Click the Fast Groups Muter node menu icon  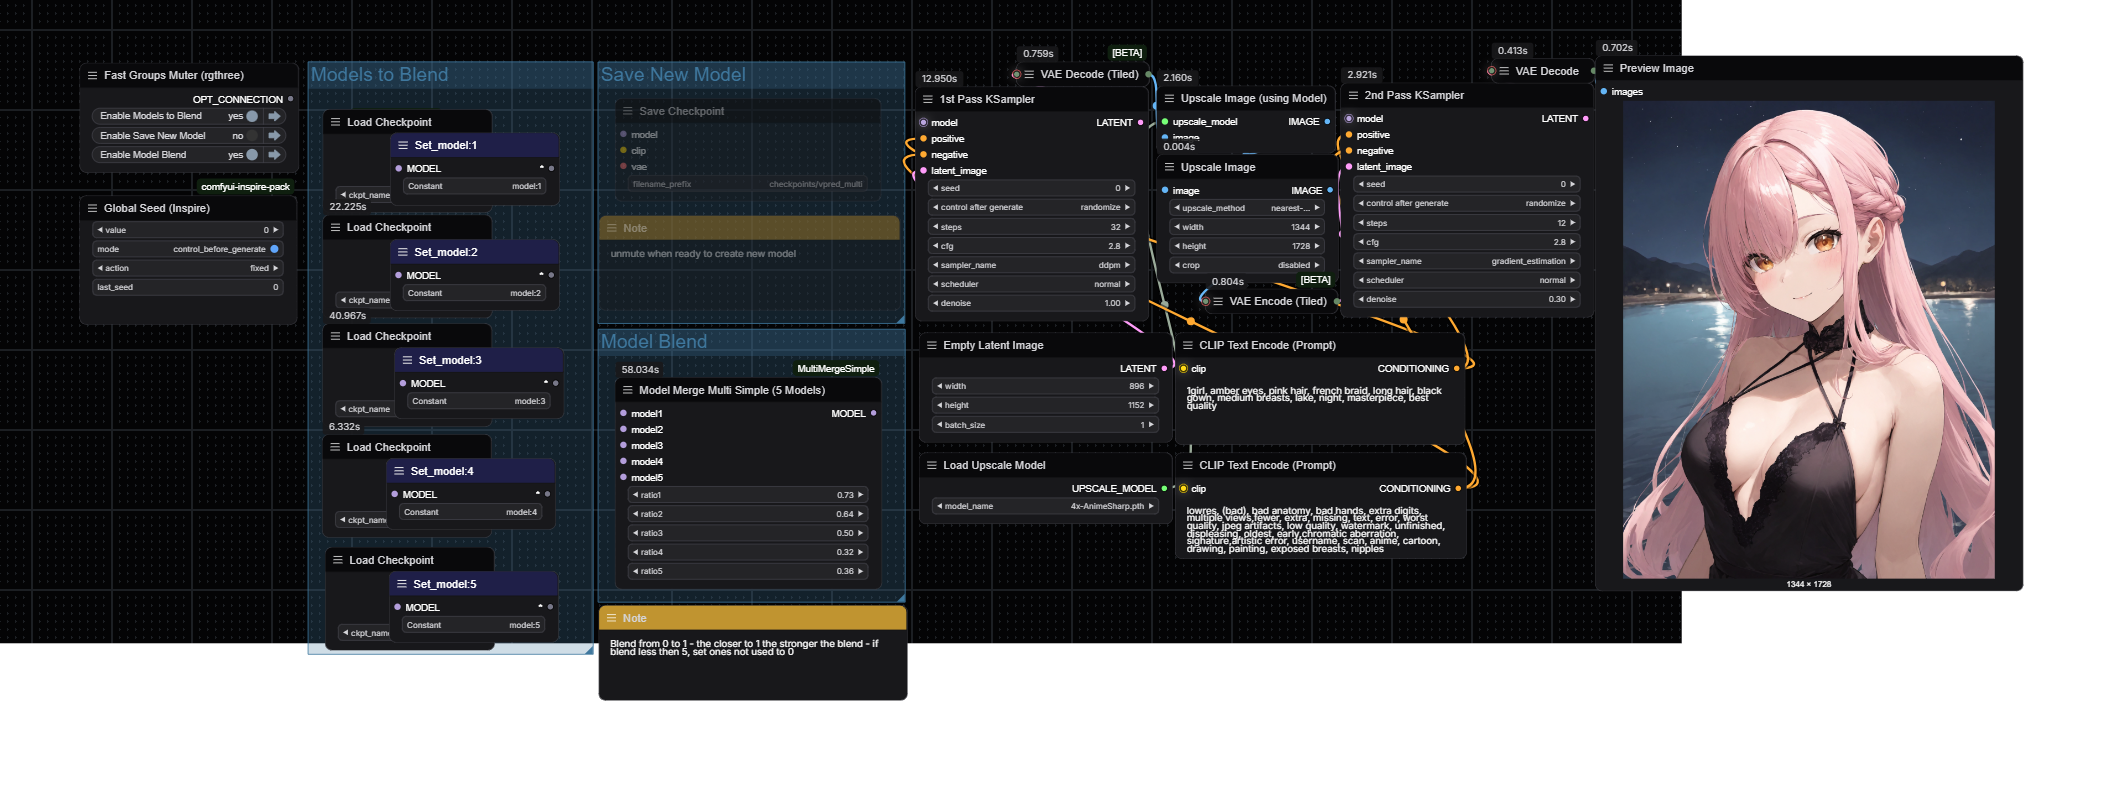click(92, 76)
